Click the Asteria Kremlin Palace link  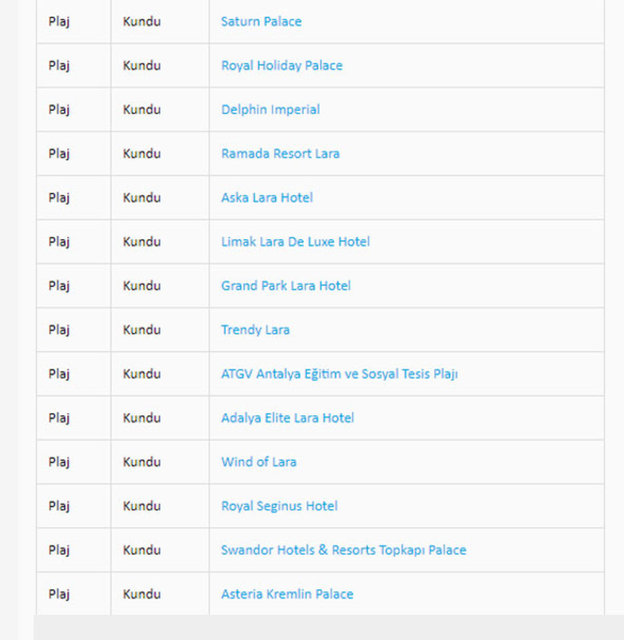[x=287, y=594]
